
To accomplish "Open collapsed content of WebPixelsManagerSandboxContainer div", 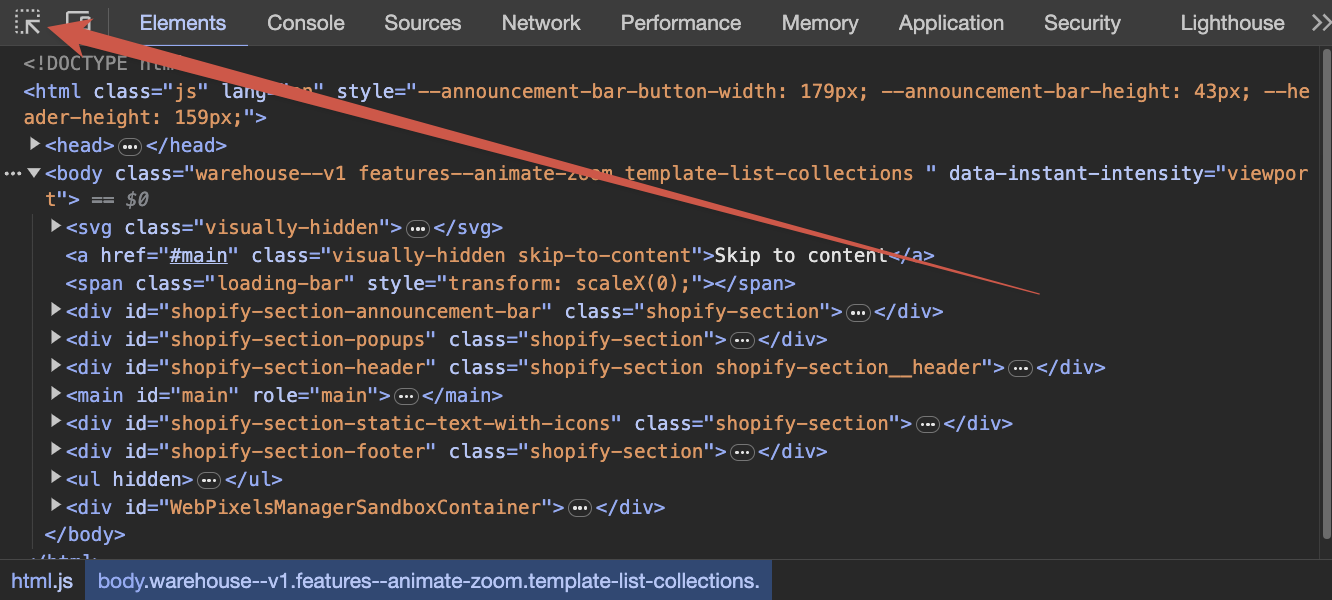I will 580,508.
